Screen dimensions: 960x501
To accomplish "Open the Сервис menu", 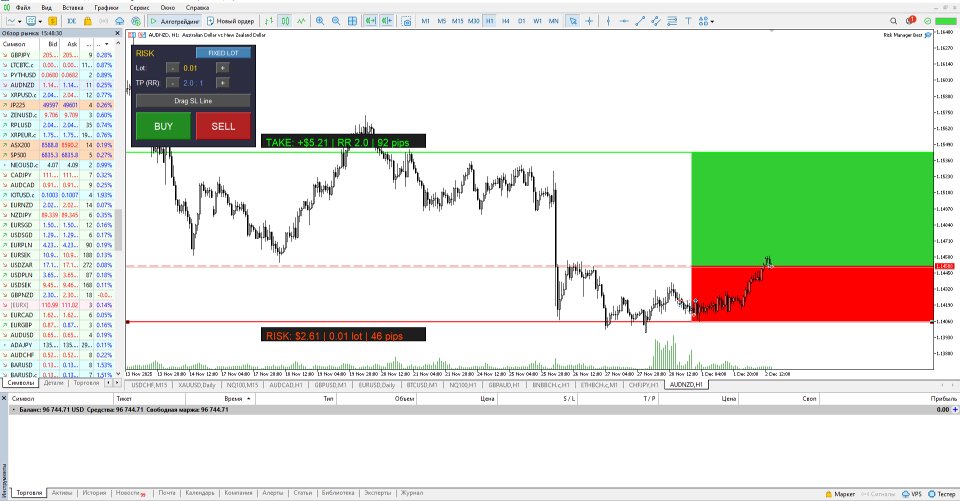I will (x=140, y=7).
